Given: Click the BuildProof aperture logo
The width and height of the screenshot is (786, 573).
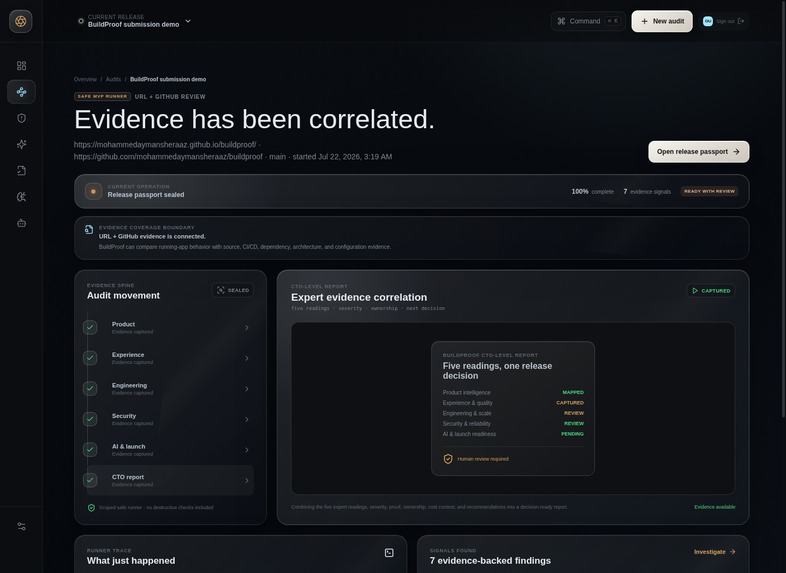Looking at the screenshot, I should click(x=21, y=21).
